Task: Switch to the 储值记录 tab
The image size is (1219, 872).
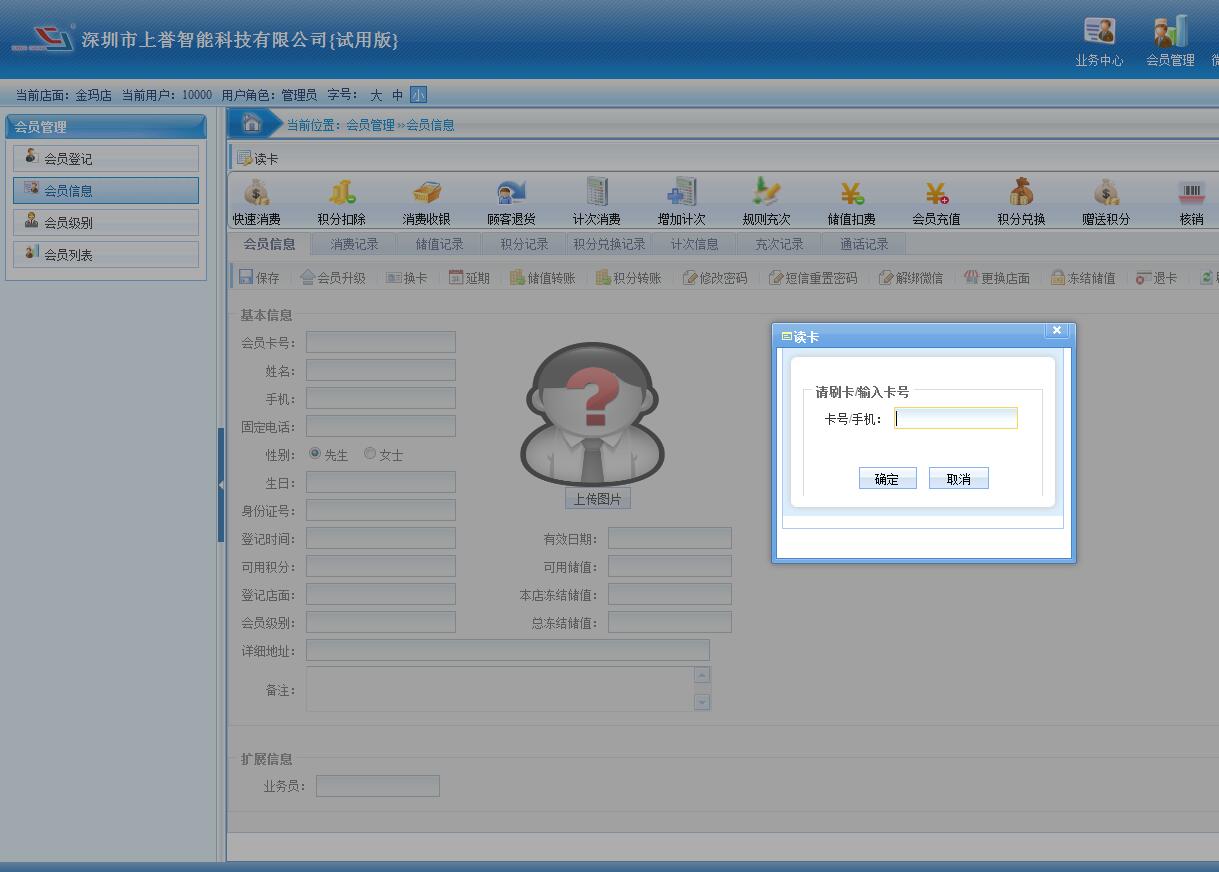Action: (x=439, y=244)
